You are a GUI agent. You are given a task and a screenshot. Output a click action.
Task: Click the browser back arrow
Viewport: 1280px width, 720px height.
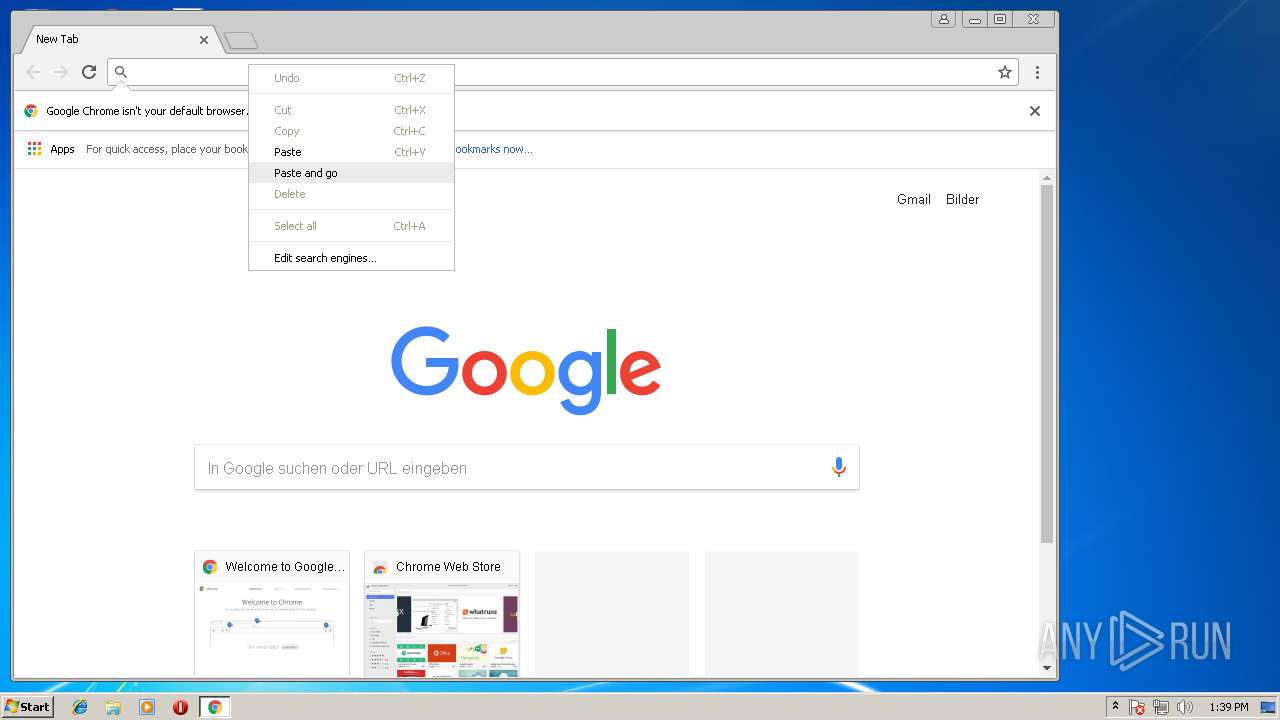[33, 72]
